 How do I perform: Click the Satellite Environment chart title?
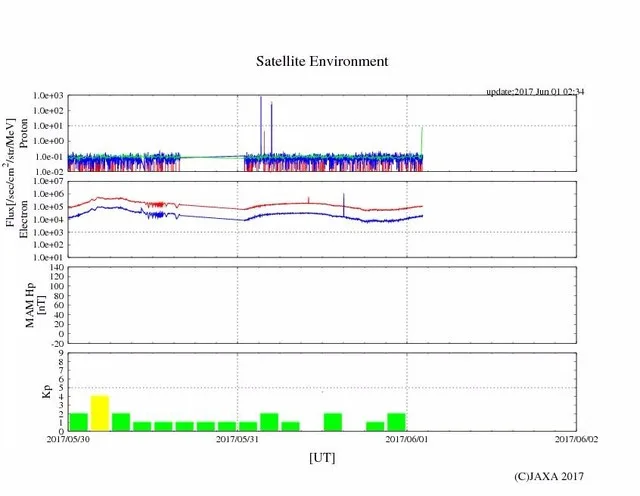coord(320,61)
